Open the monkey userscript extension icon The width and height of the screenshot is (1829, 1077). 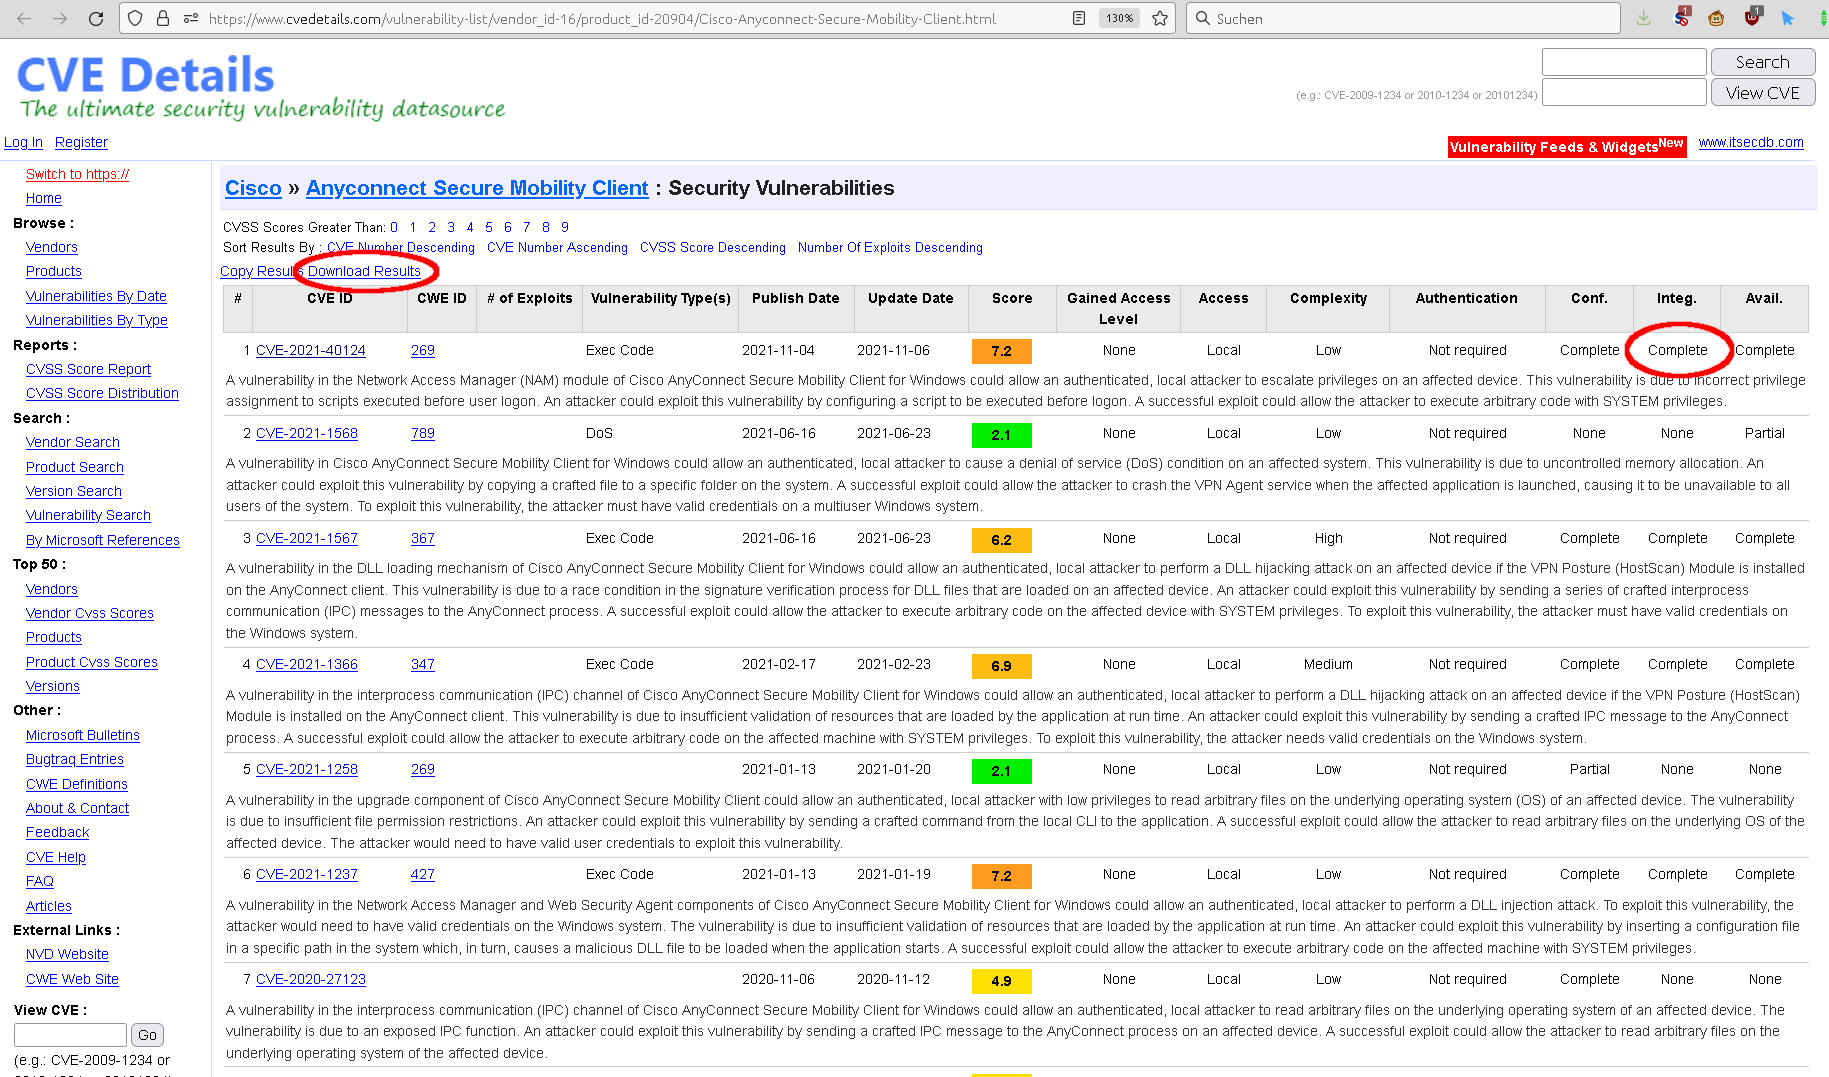click(x=1716, y=18)
